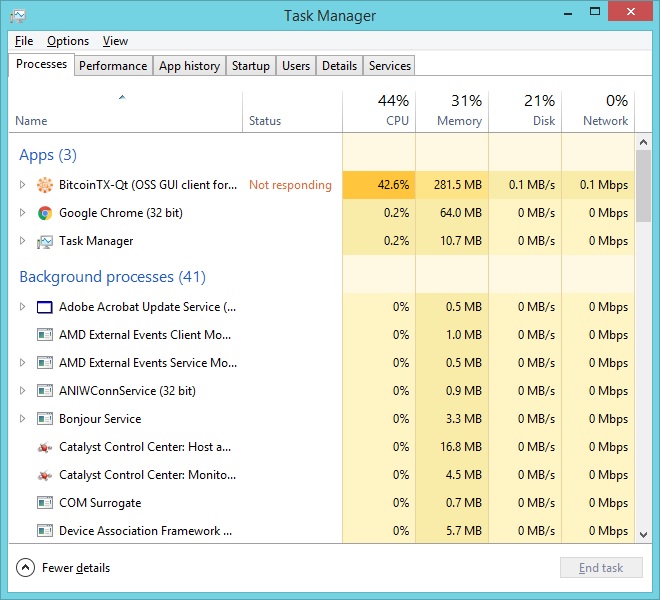Select Device Association Framework row name

145,531
